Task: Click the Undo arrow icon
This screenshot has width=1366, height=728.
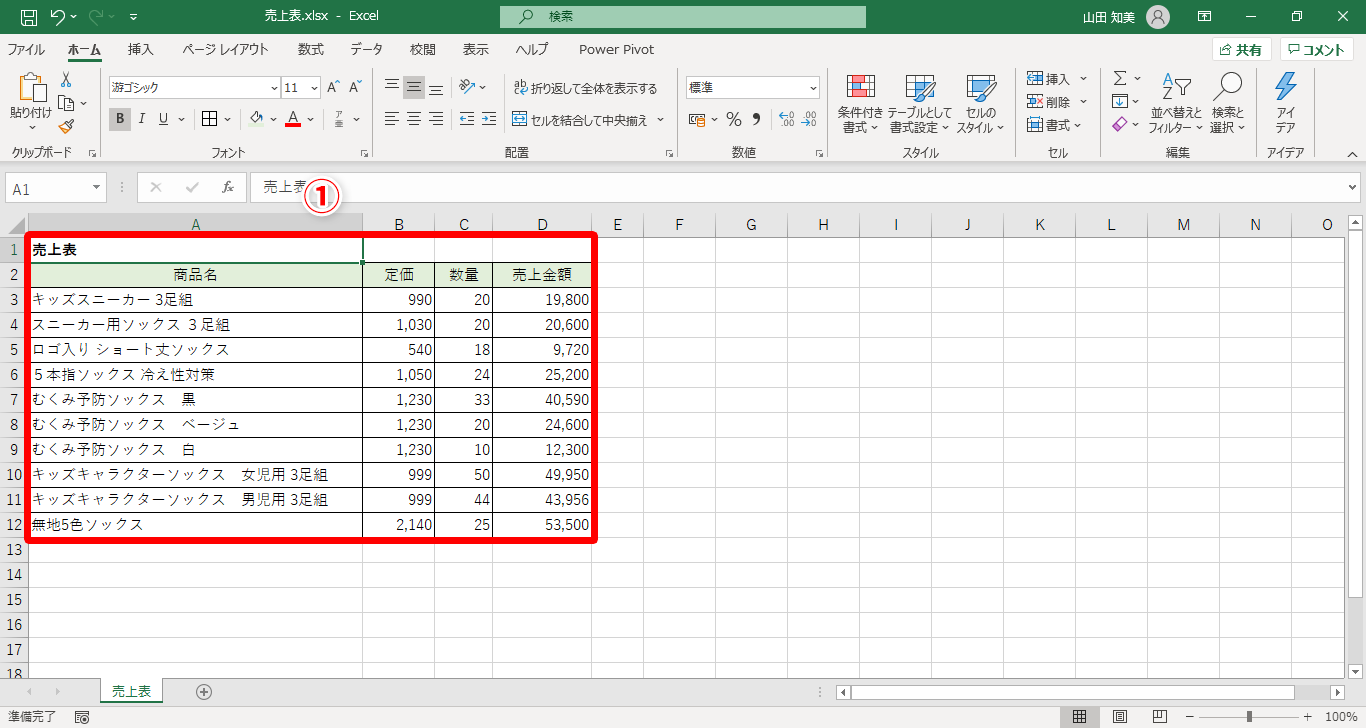Action: tap(57, 17)
